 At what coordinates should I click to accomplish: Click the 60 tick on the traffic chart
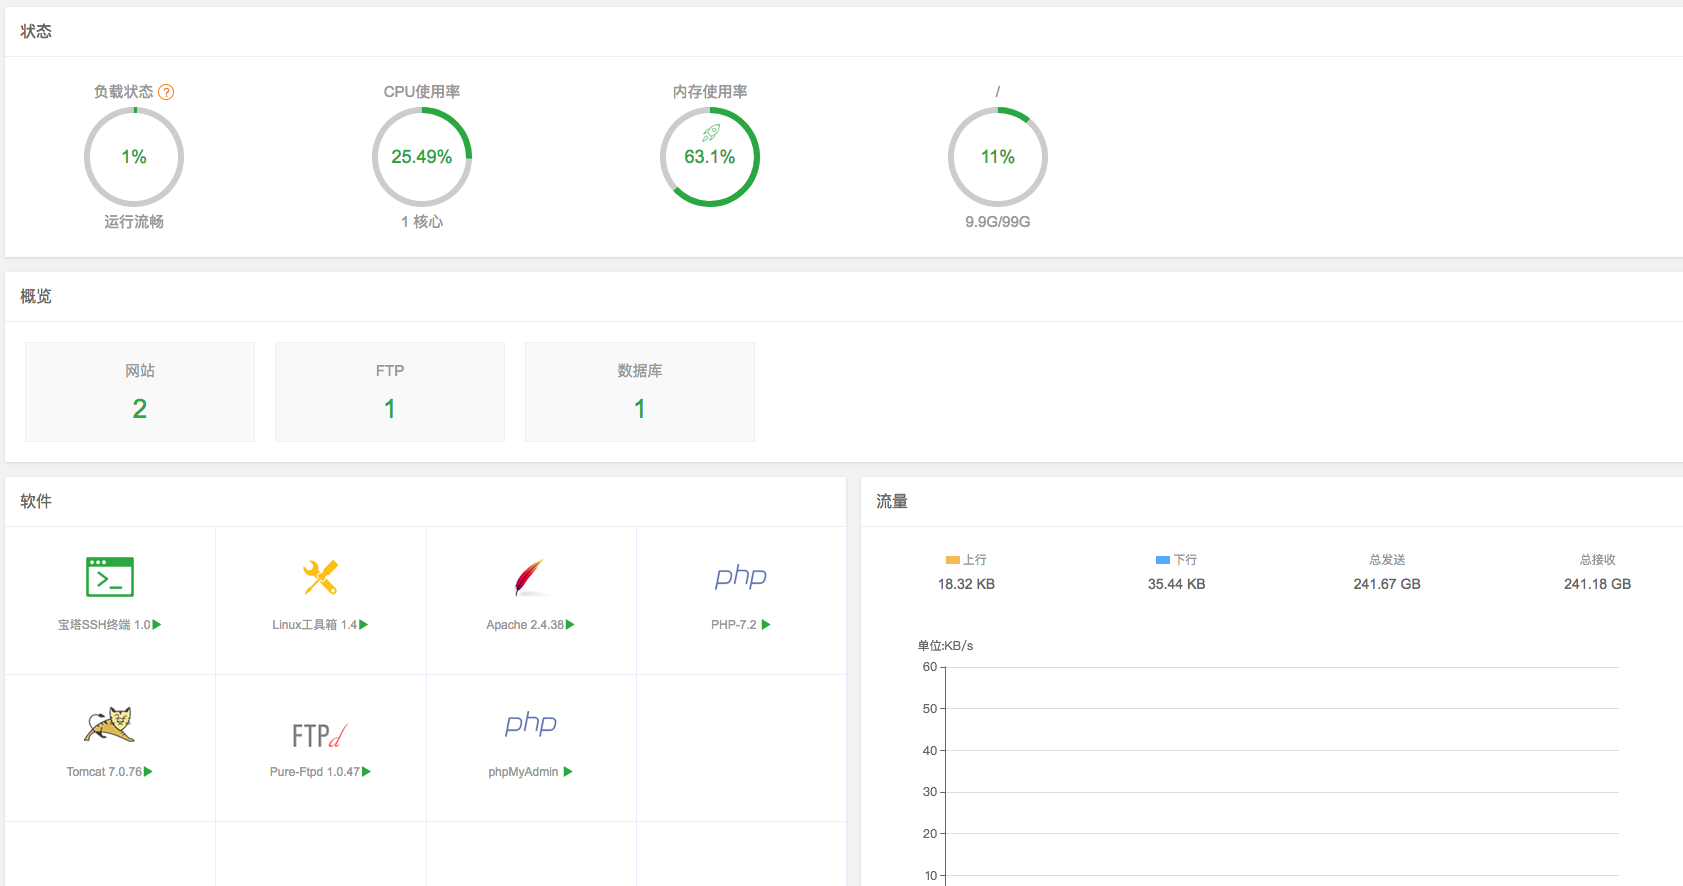[930, 667]
